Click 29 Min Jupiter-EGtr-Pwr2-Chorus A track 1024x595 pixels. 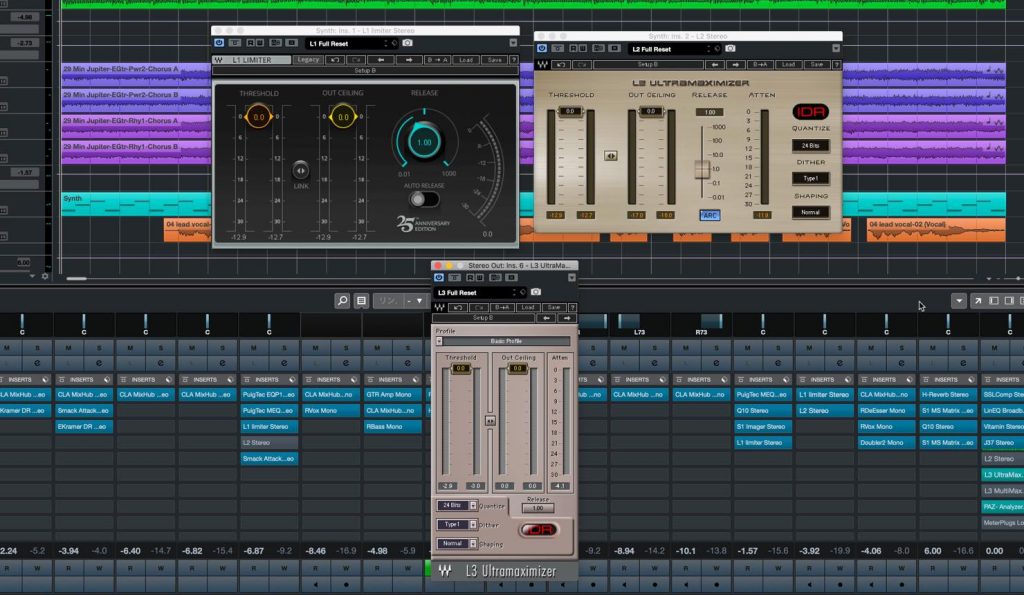point(136,73)
